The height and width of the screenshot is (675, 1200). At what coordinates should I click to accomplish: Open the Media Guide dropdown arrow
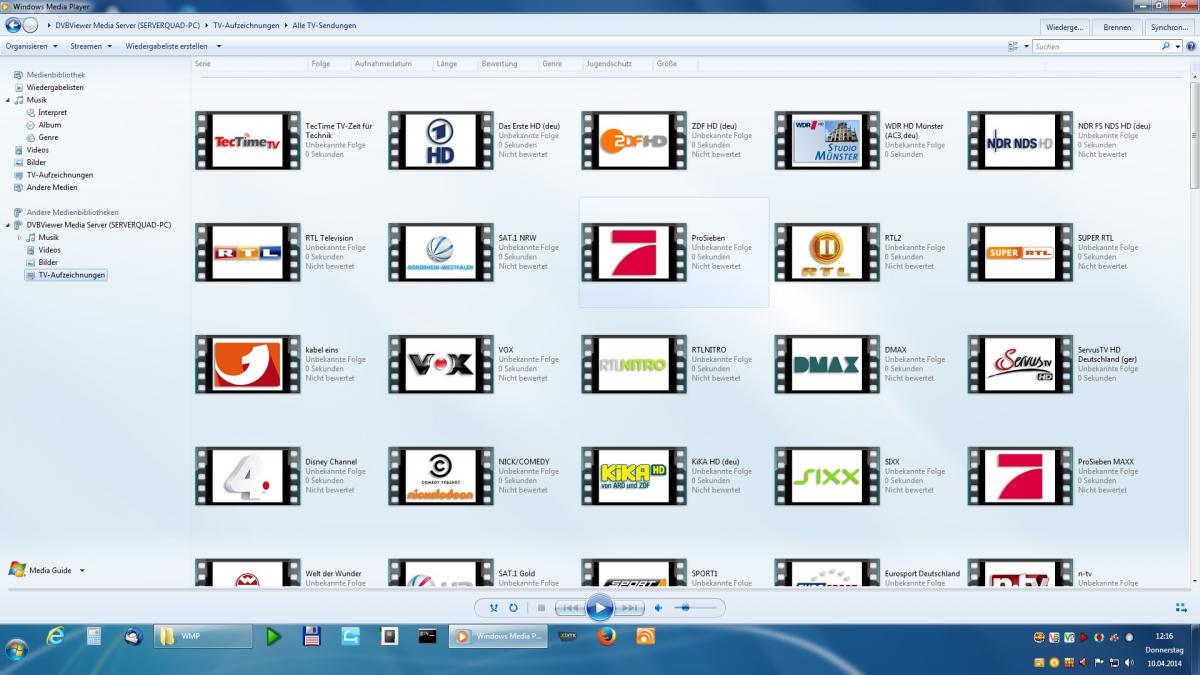(82, 571)
